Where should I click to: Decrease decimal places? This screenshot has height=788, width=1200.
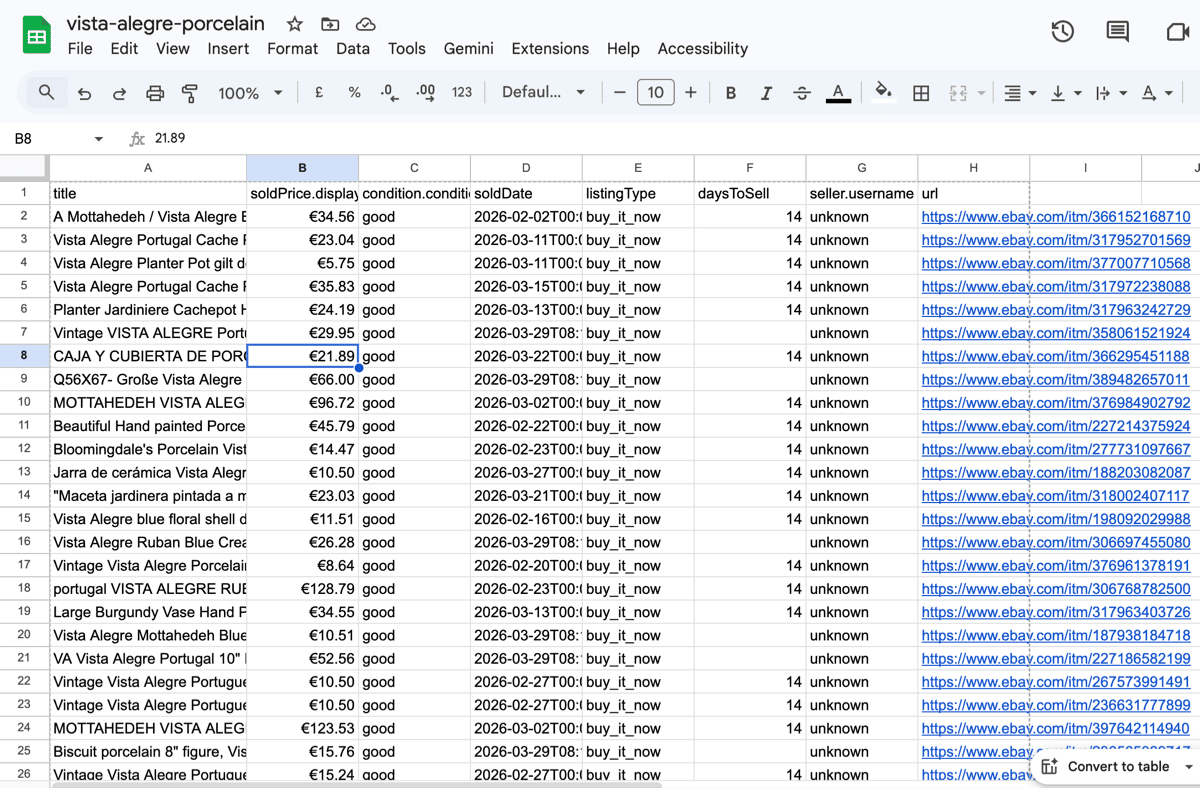pos(390,93)
